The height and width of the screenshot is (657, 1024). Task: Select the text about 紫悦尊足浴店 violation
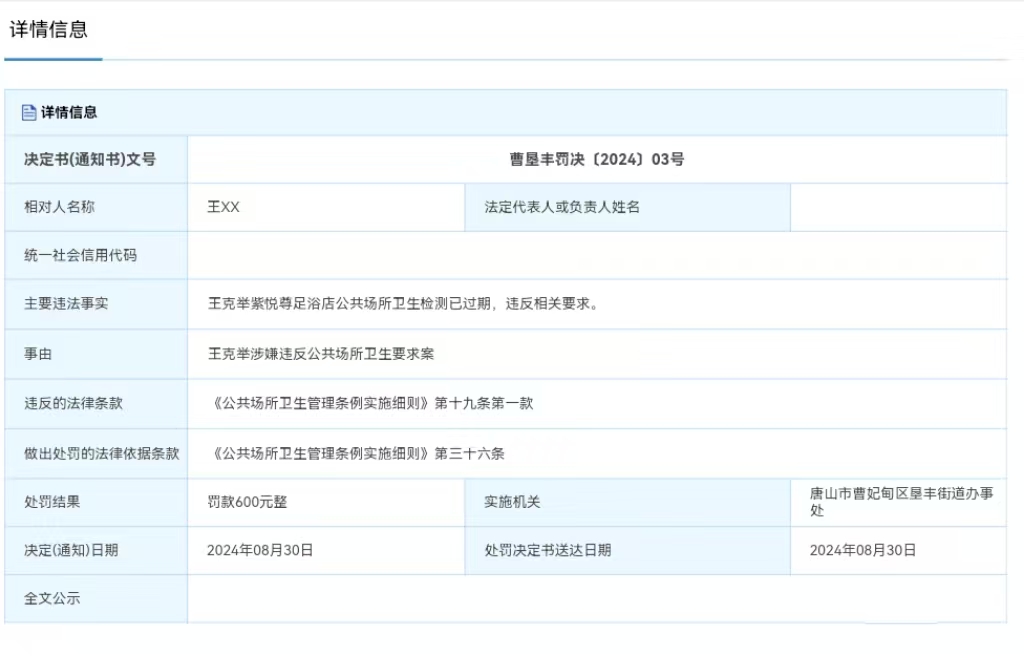[x=404, y=304]
